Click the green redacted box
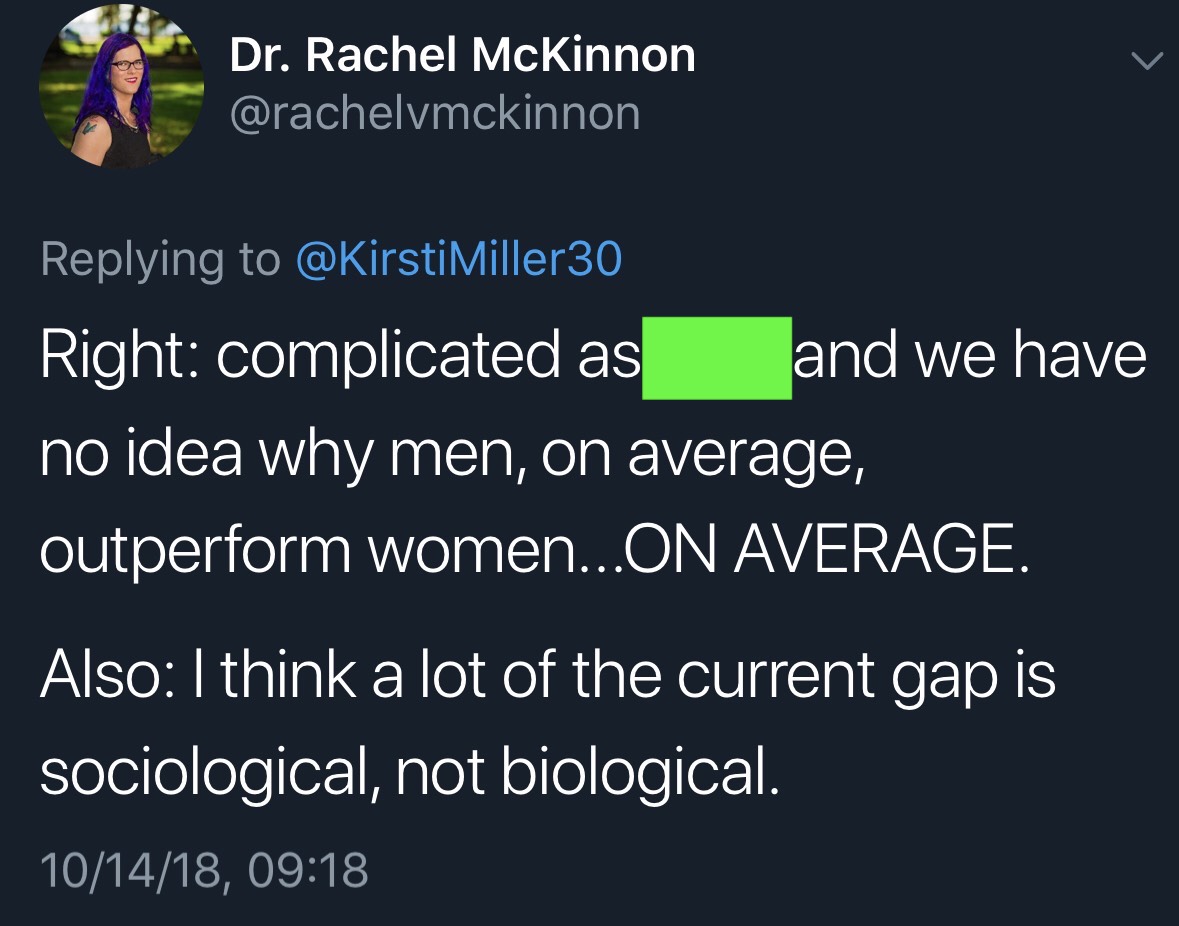The width and height of the screenshot is (1179, 926). pyautogui.click(x=717, y=358)
